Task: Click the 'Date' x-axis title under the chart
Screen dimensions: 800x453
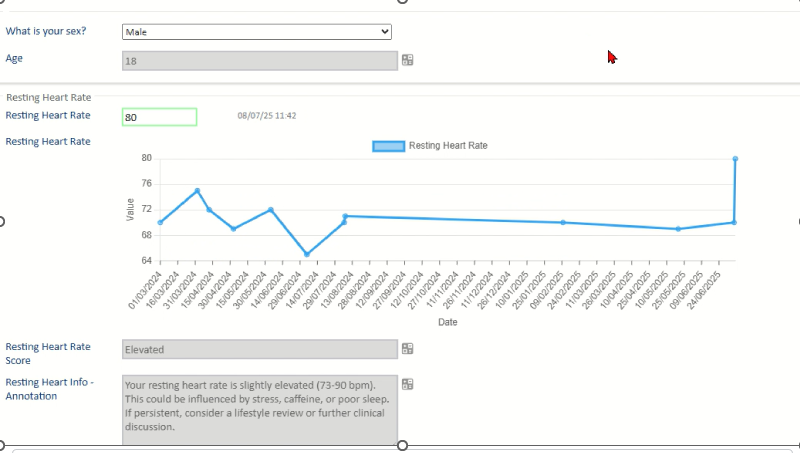Action: click(447, 322)
